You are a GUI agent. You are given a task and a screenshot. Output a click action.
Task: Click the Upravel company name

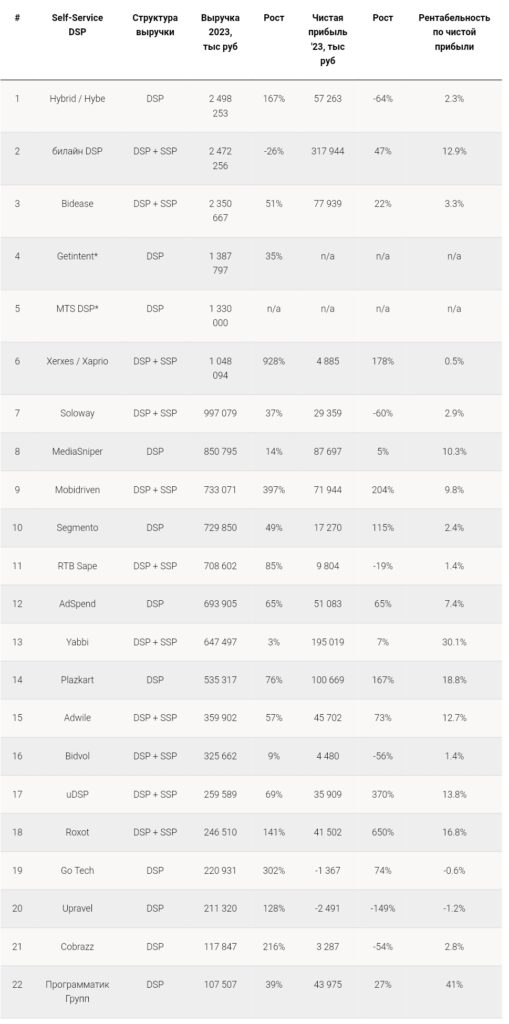[x=77, y=908]
